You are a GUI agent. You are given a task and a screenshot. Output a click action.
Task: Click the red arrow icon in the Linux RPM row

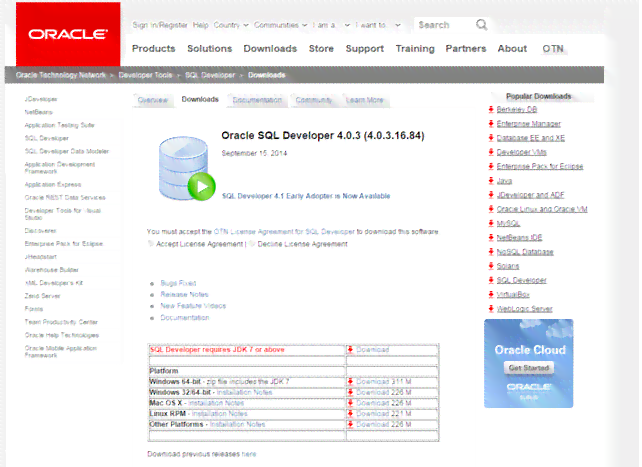(x=350, y=413)
